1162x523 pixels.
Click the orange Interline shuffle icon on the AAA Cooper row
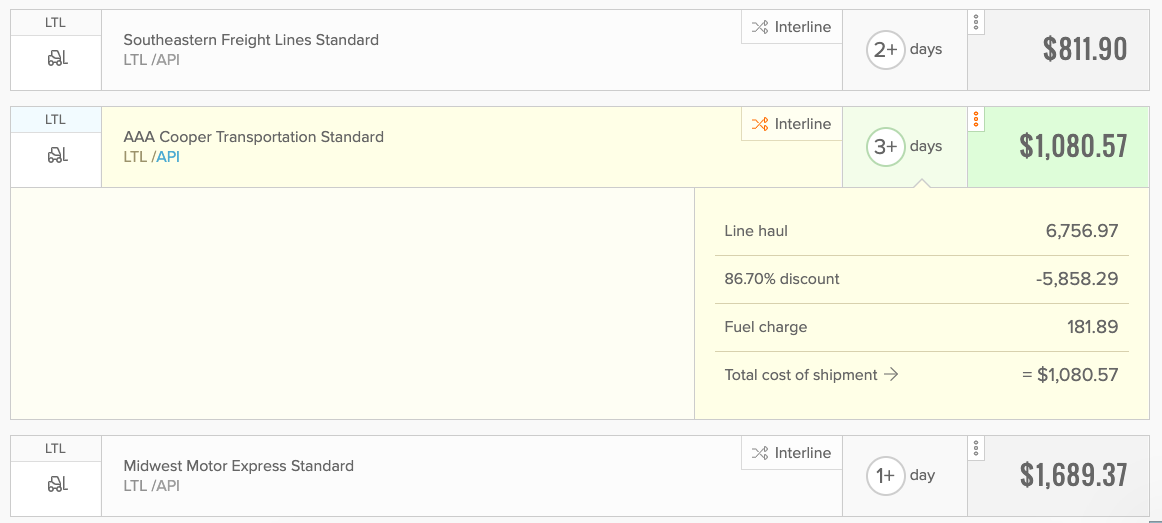pyautogui.click(x=760, y=124)
